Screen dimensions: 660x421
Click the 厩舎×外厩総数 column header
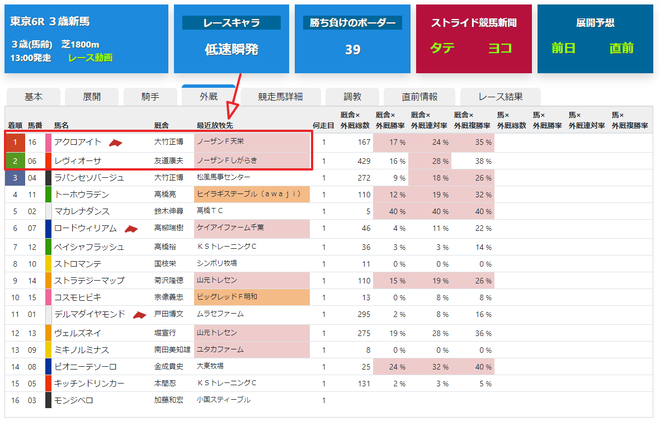point(355,120)
